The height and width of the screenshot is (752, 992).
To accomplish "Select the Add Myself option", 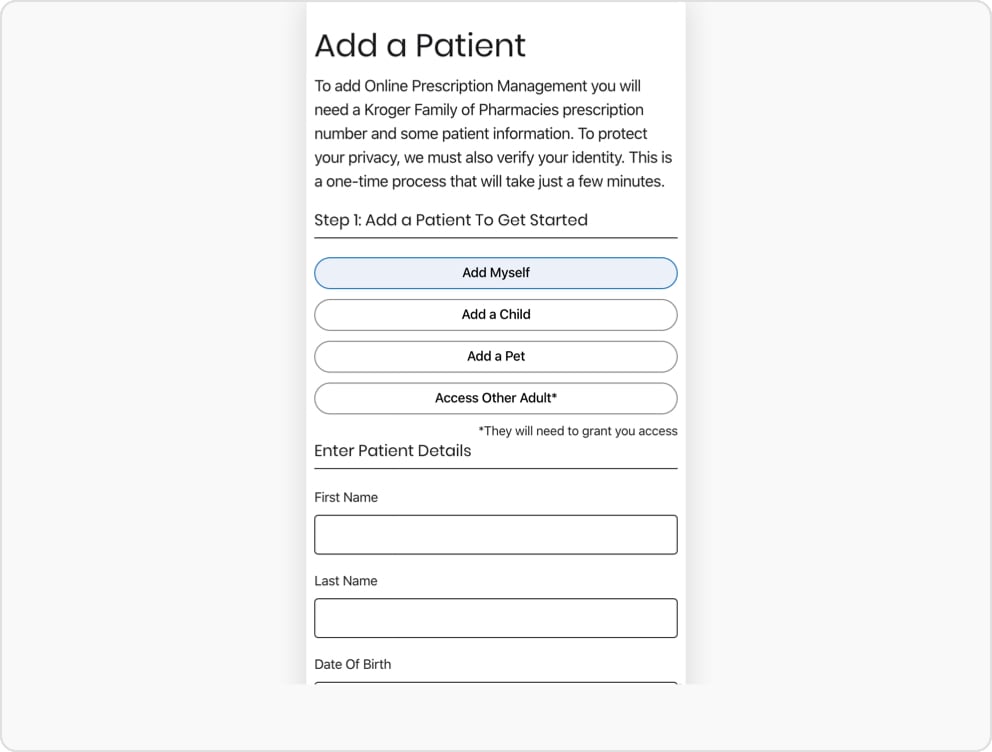I will pos(495,273).
